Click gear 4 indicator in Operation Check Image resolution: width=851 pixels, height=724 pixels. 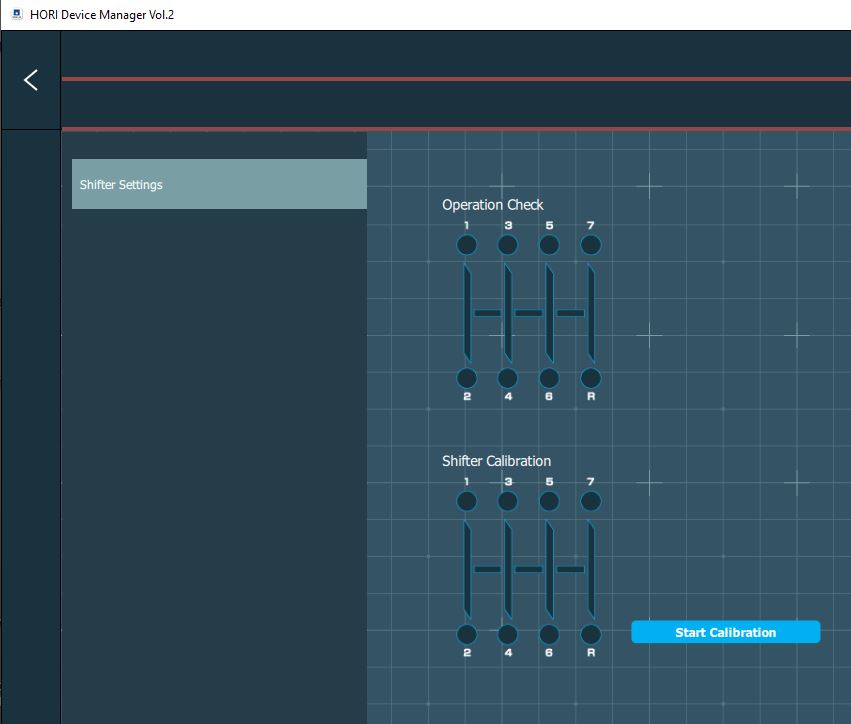coord(508,378)
